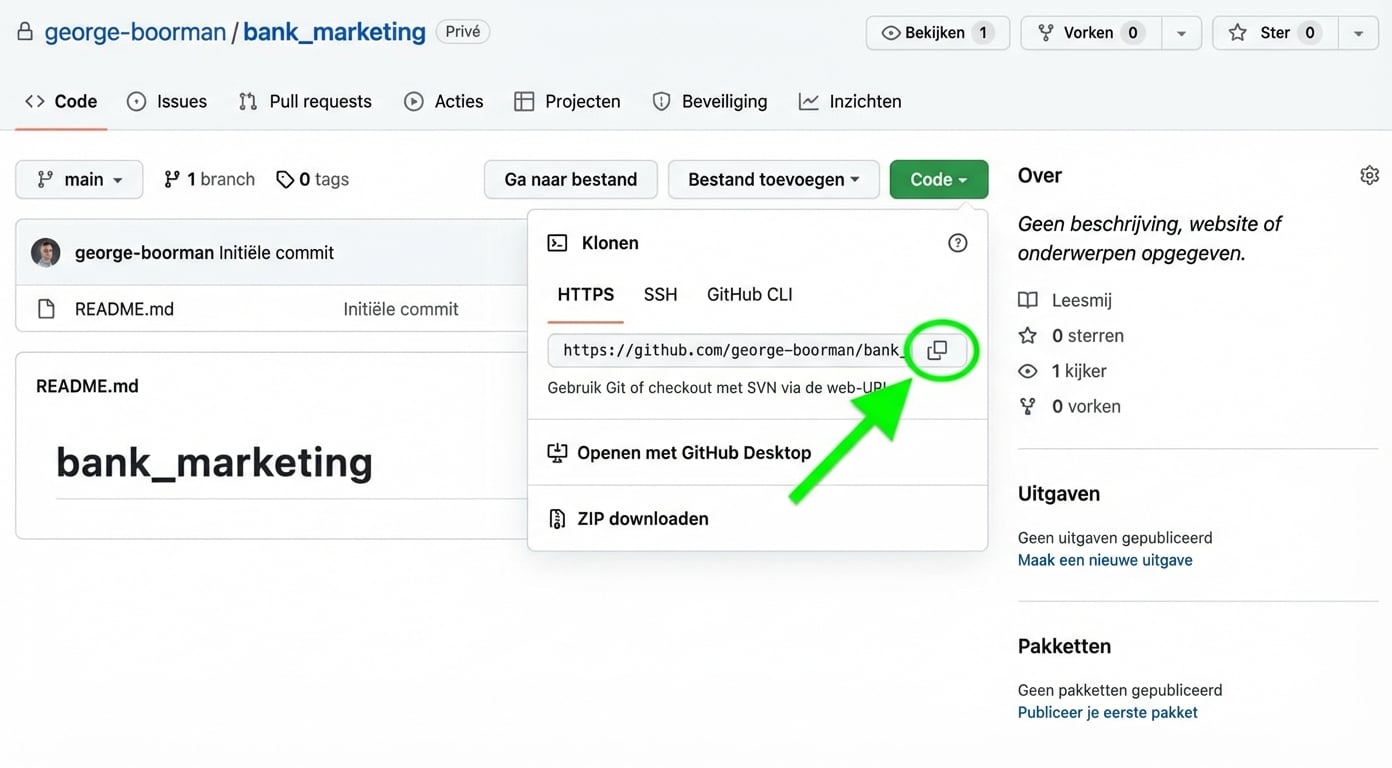Select the HTTPS clone URL input field
Image resolution: width=1392 pixels, height=768 pixels.
coord(730,350)
